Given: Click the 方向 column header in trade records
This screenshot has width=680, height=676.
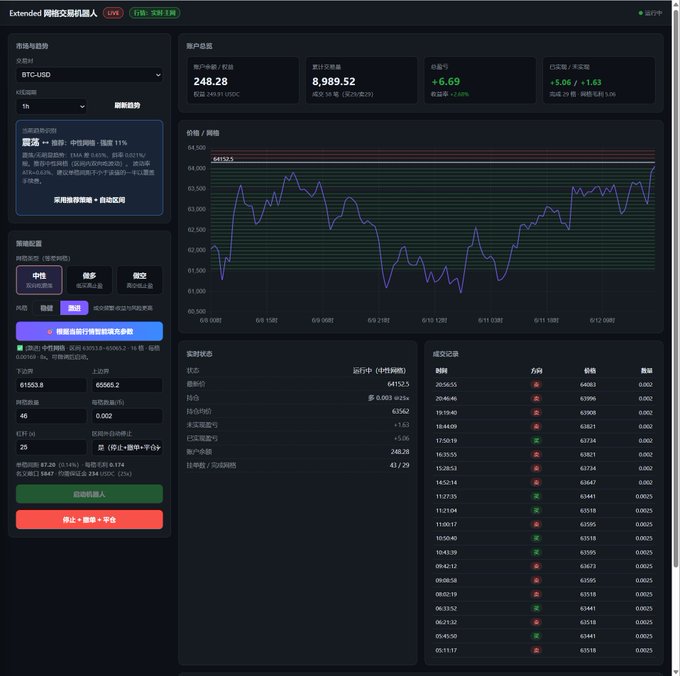Looking at the screenshot, I should (x=536, y=371).
